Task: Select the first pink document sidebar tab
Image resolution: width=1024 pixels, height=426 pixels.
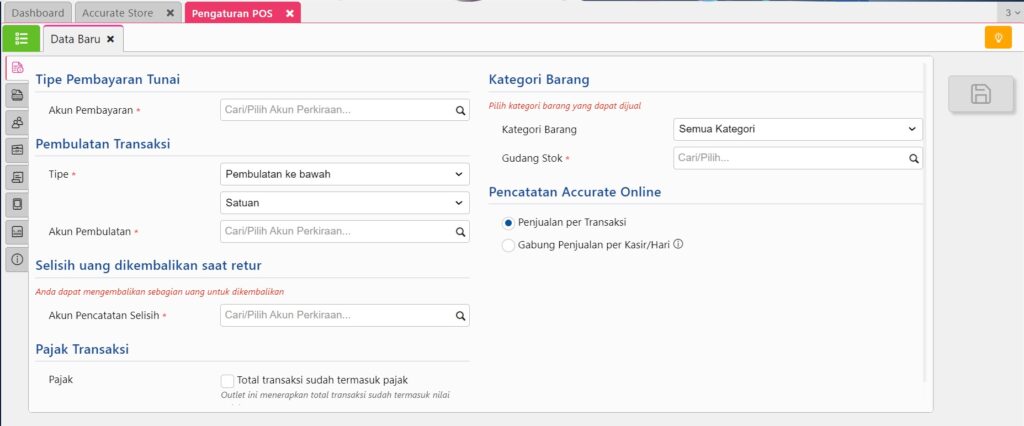Action: click(17, 68)
